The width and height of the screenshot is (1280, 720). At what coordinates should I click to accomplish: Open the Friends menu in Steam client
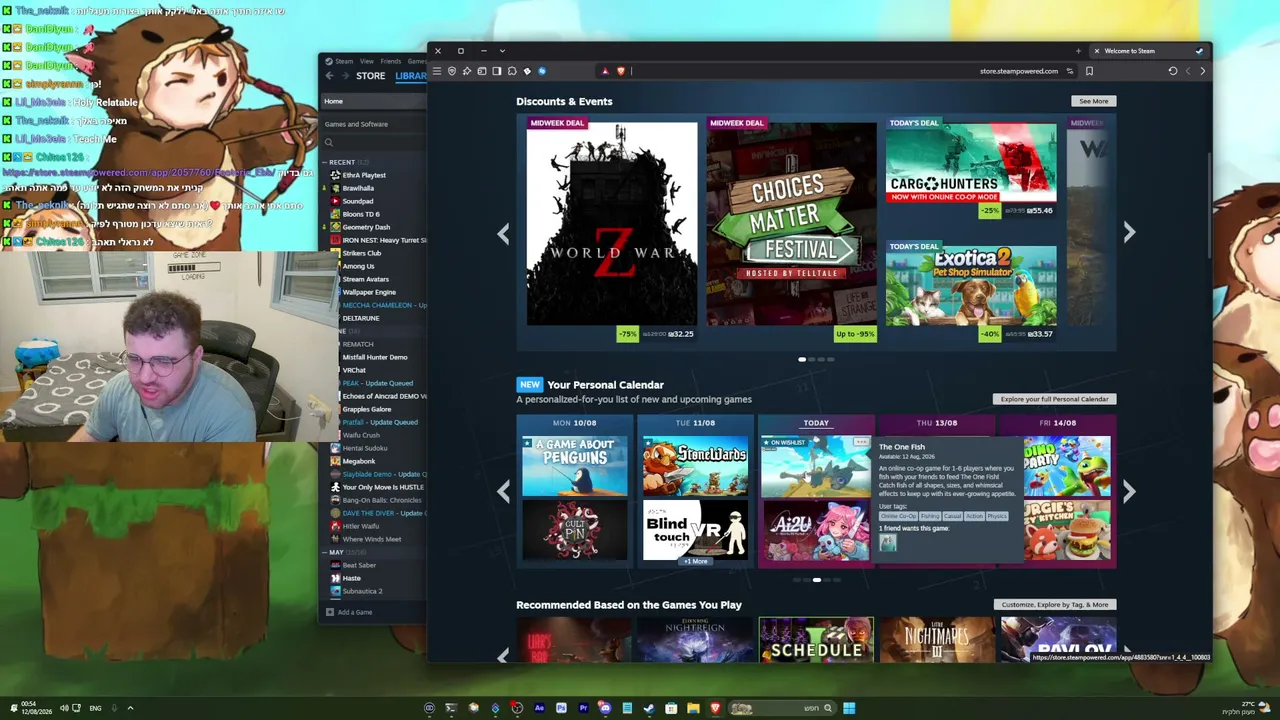(390, 61)
